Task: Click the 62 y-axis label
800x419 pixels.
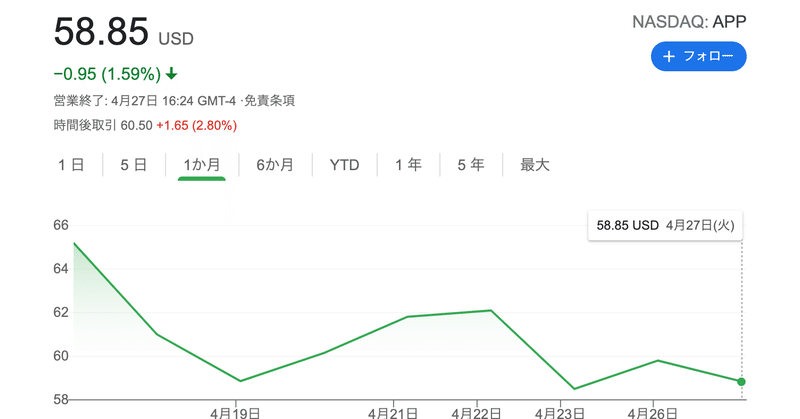Action: (61, 312)
